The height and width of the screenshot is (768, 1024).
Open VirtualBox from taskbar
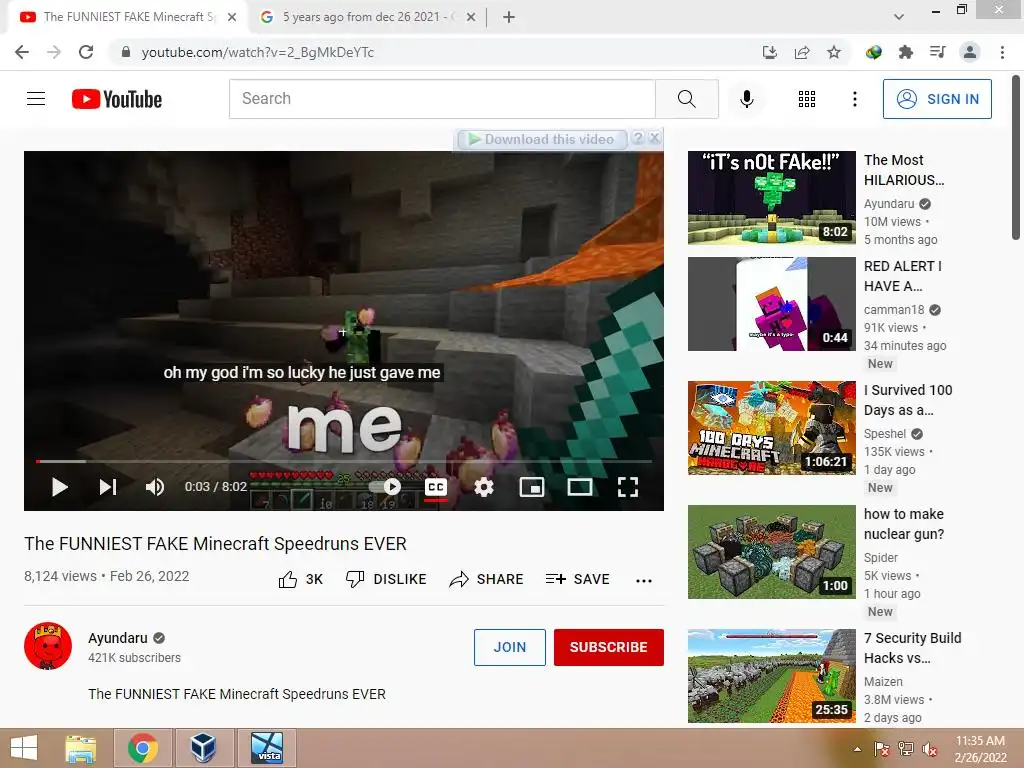(x=203, y=748)
